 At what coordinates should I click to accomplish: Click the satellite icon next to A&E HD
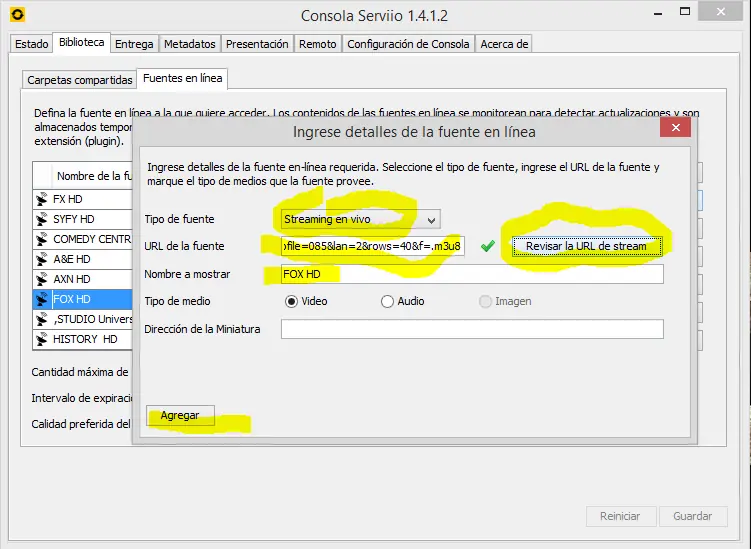point(42,259)
